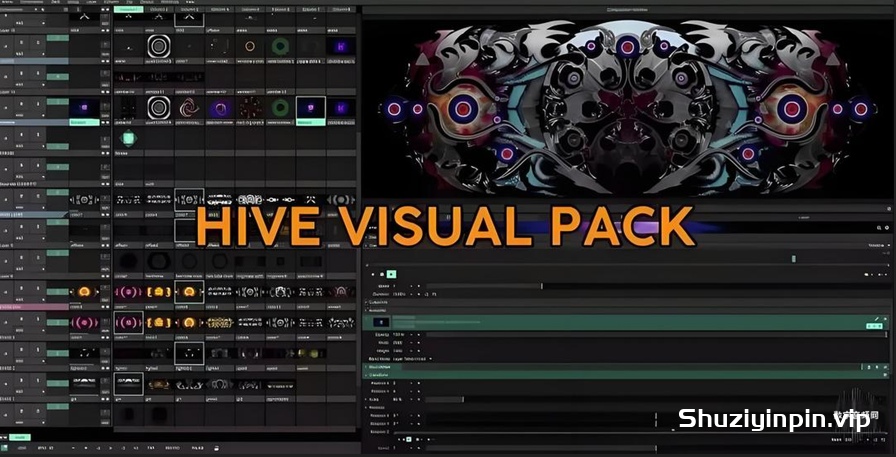Adjust the Speed slider handle in the clip panel
The image size is (896, 457).
click(542, 286)
